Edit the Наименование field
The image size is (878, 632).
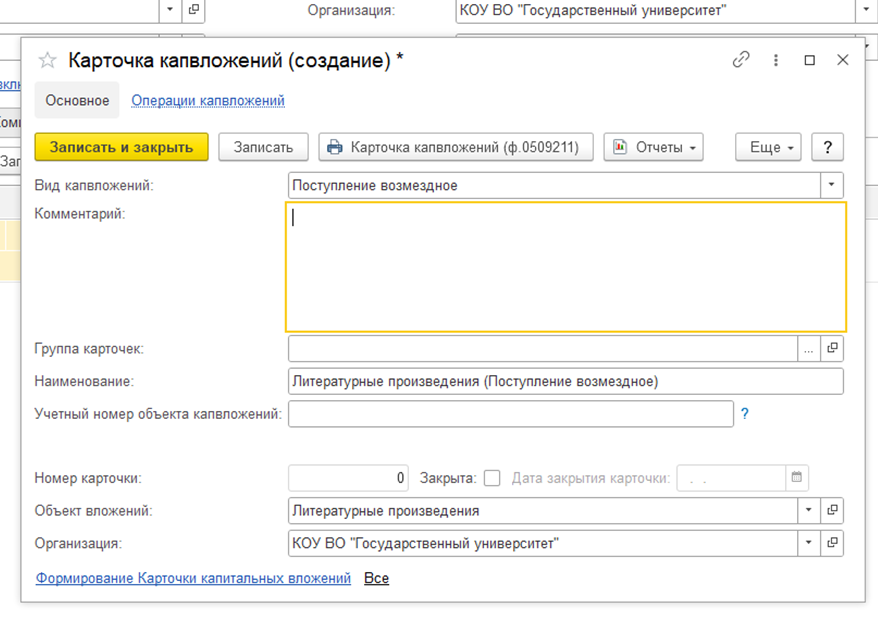(566, 381)
